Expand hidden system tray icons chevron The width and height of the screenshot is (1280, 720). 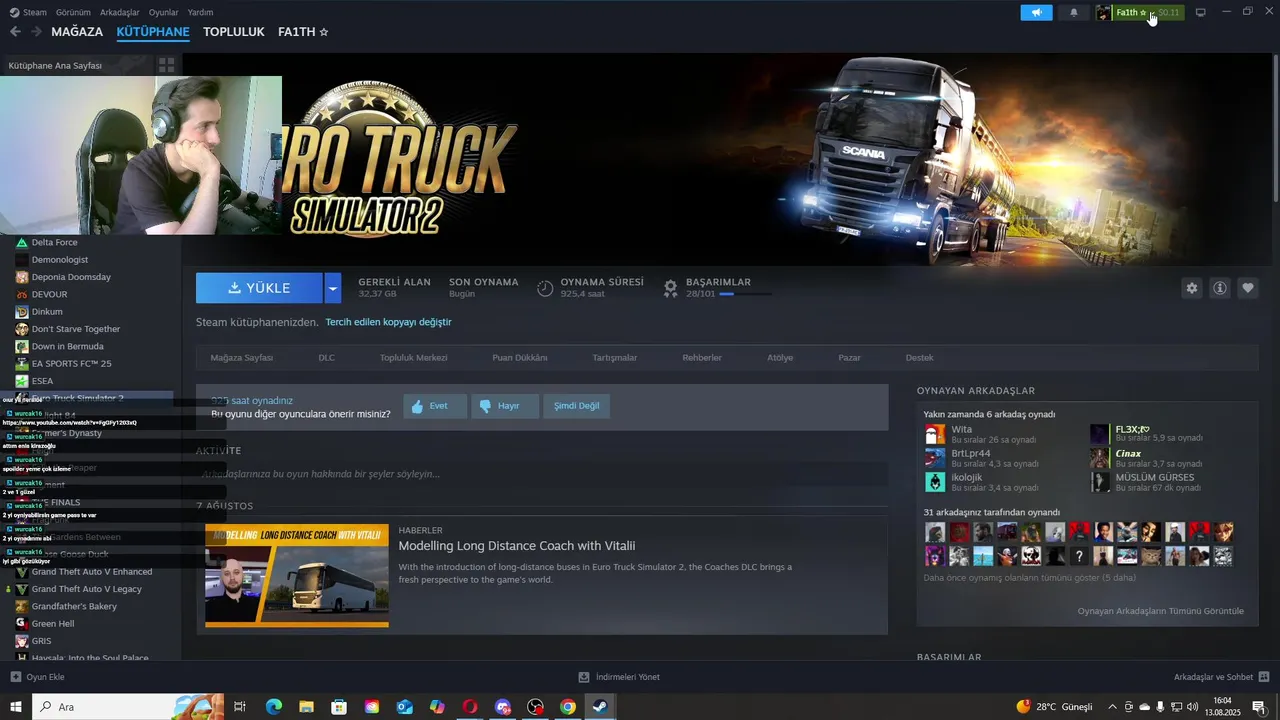(1112, 707)
